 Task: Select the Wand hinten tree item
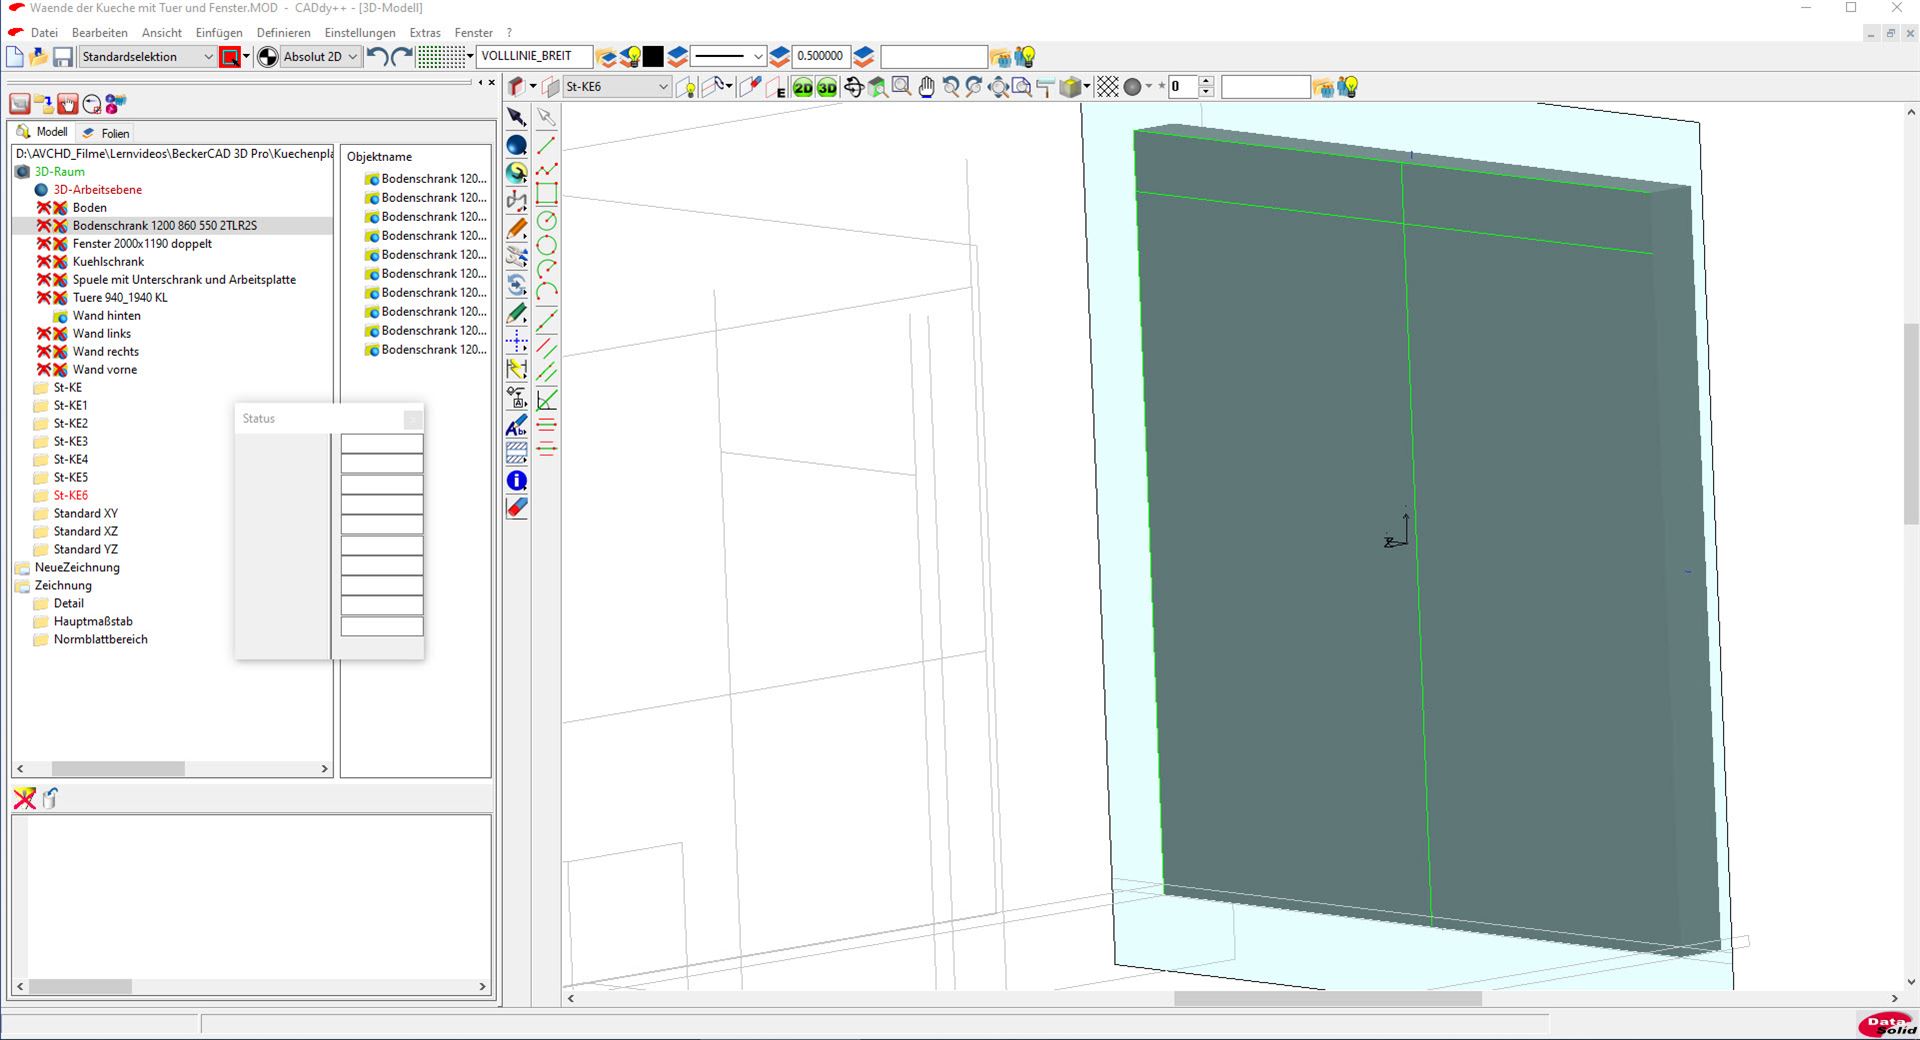click(107, 316)
